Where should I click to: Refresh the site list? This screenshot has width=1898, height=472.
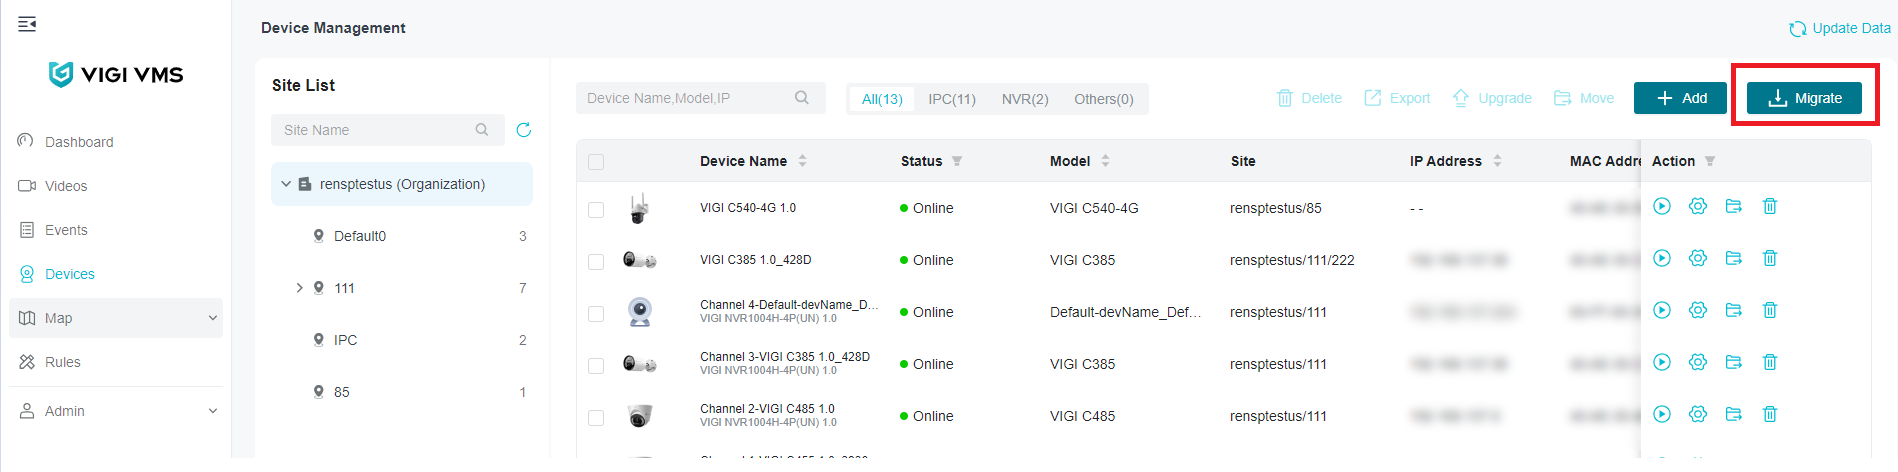[x=523, y=130]
